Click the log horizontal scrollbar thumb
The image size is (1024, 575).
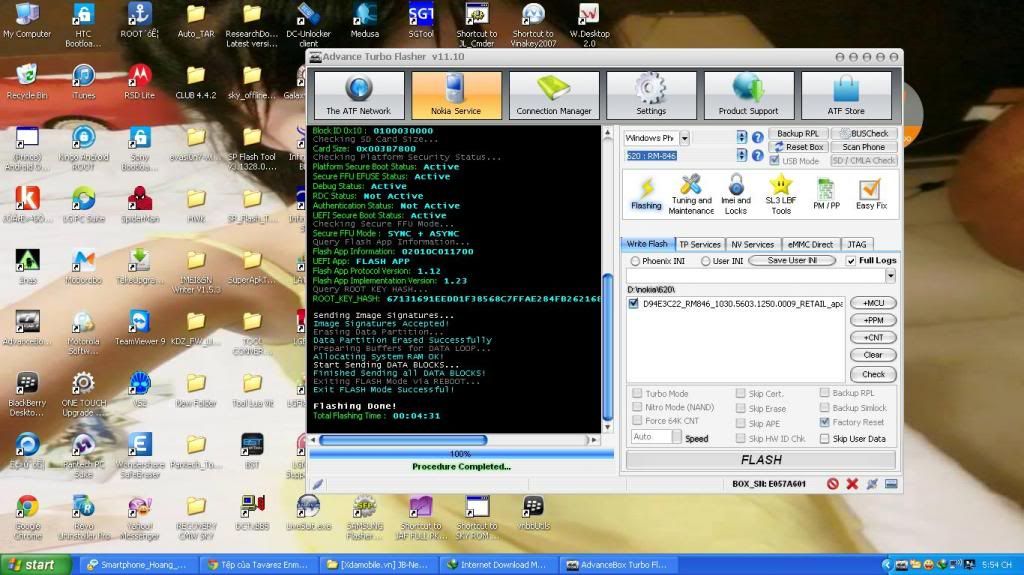[403, 440]
